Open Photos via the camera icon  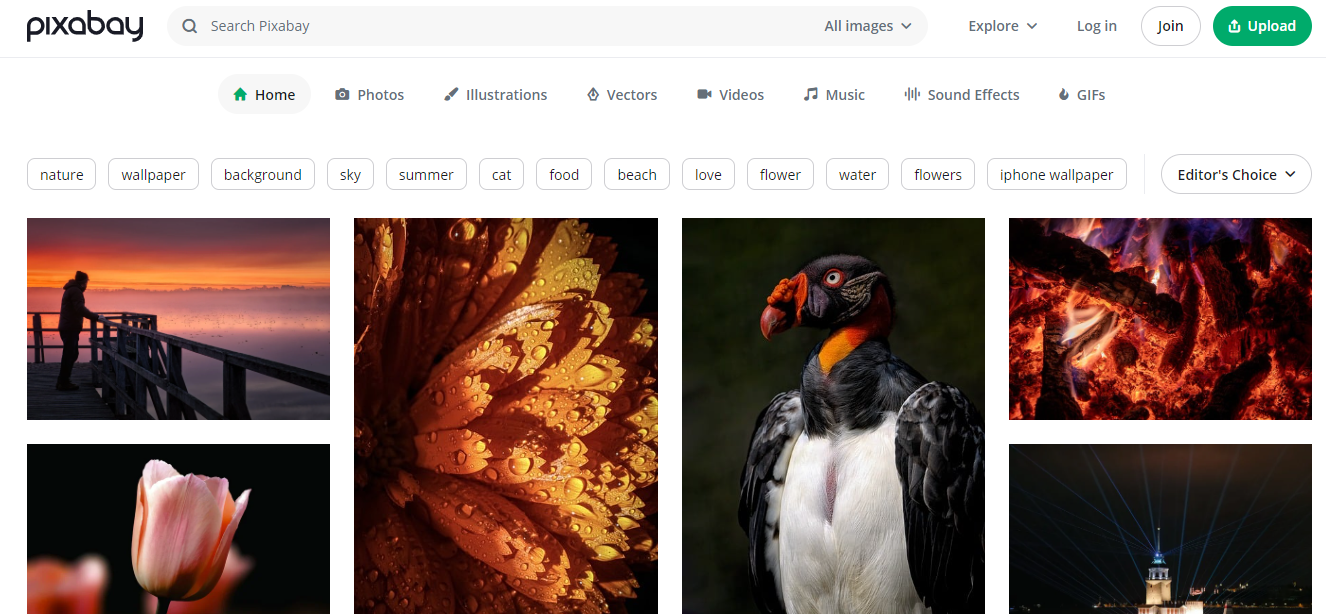tap(342, 95)
